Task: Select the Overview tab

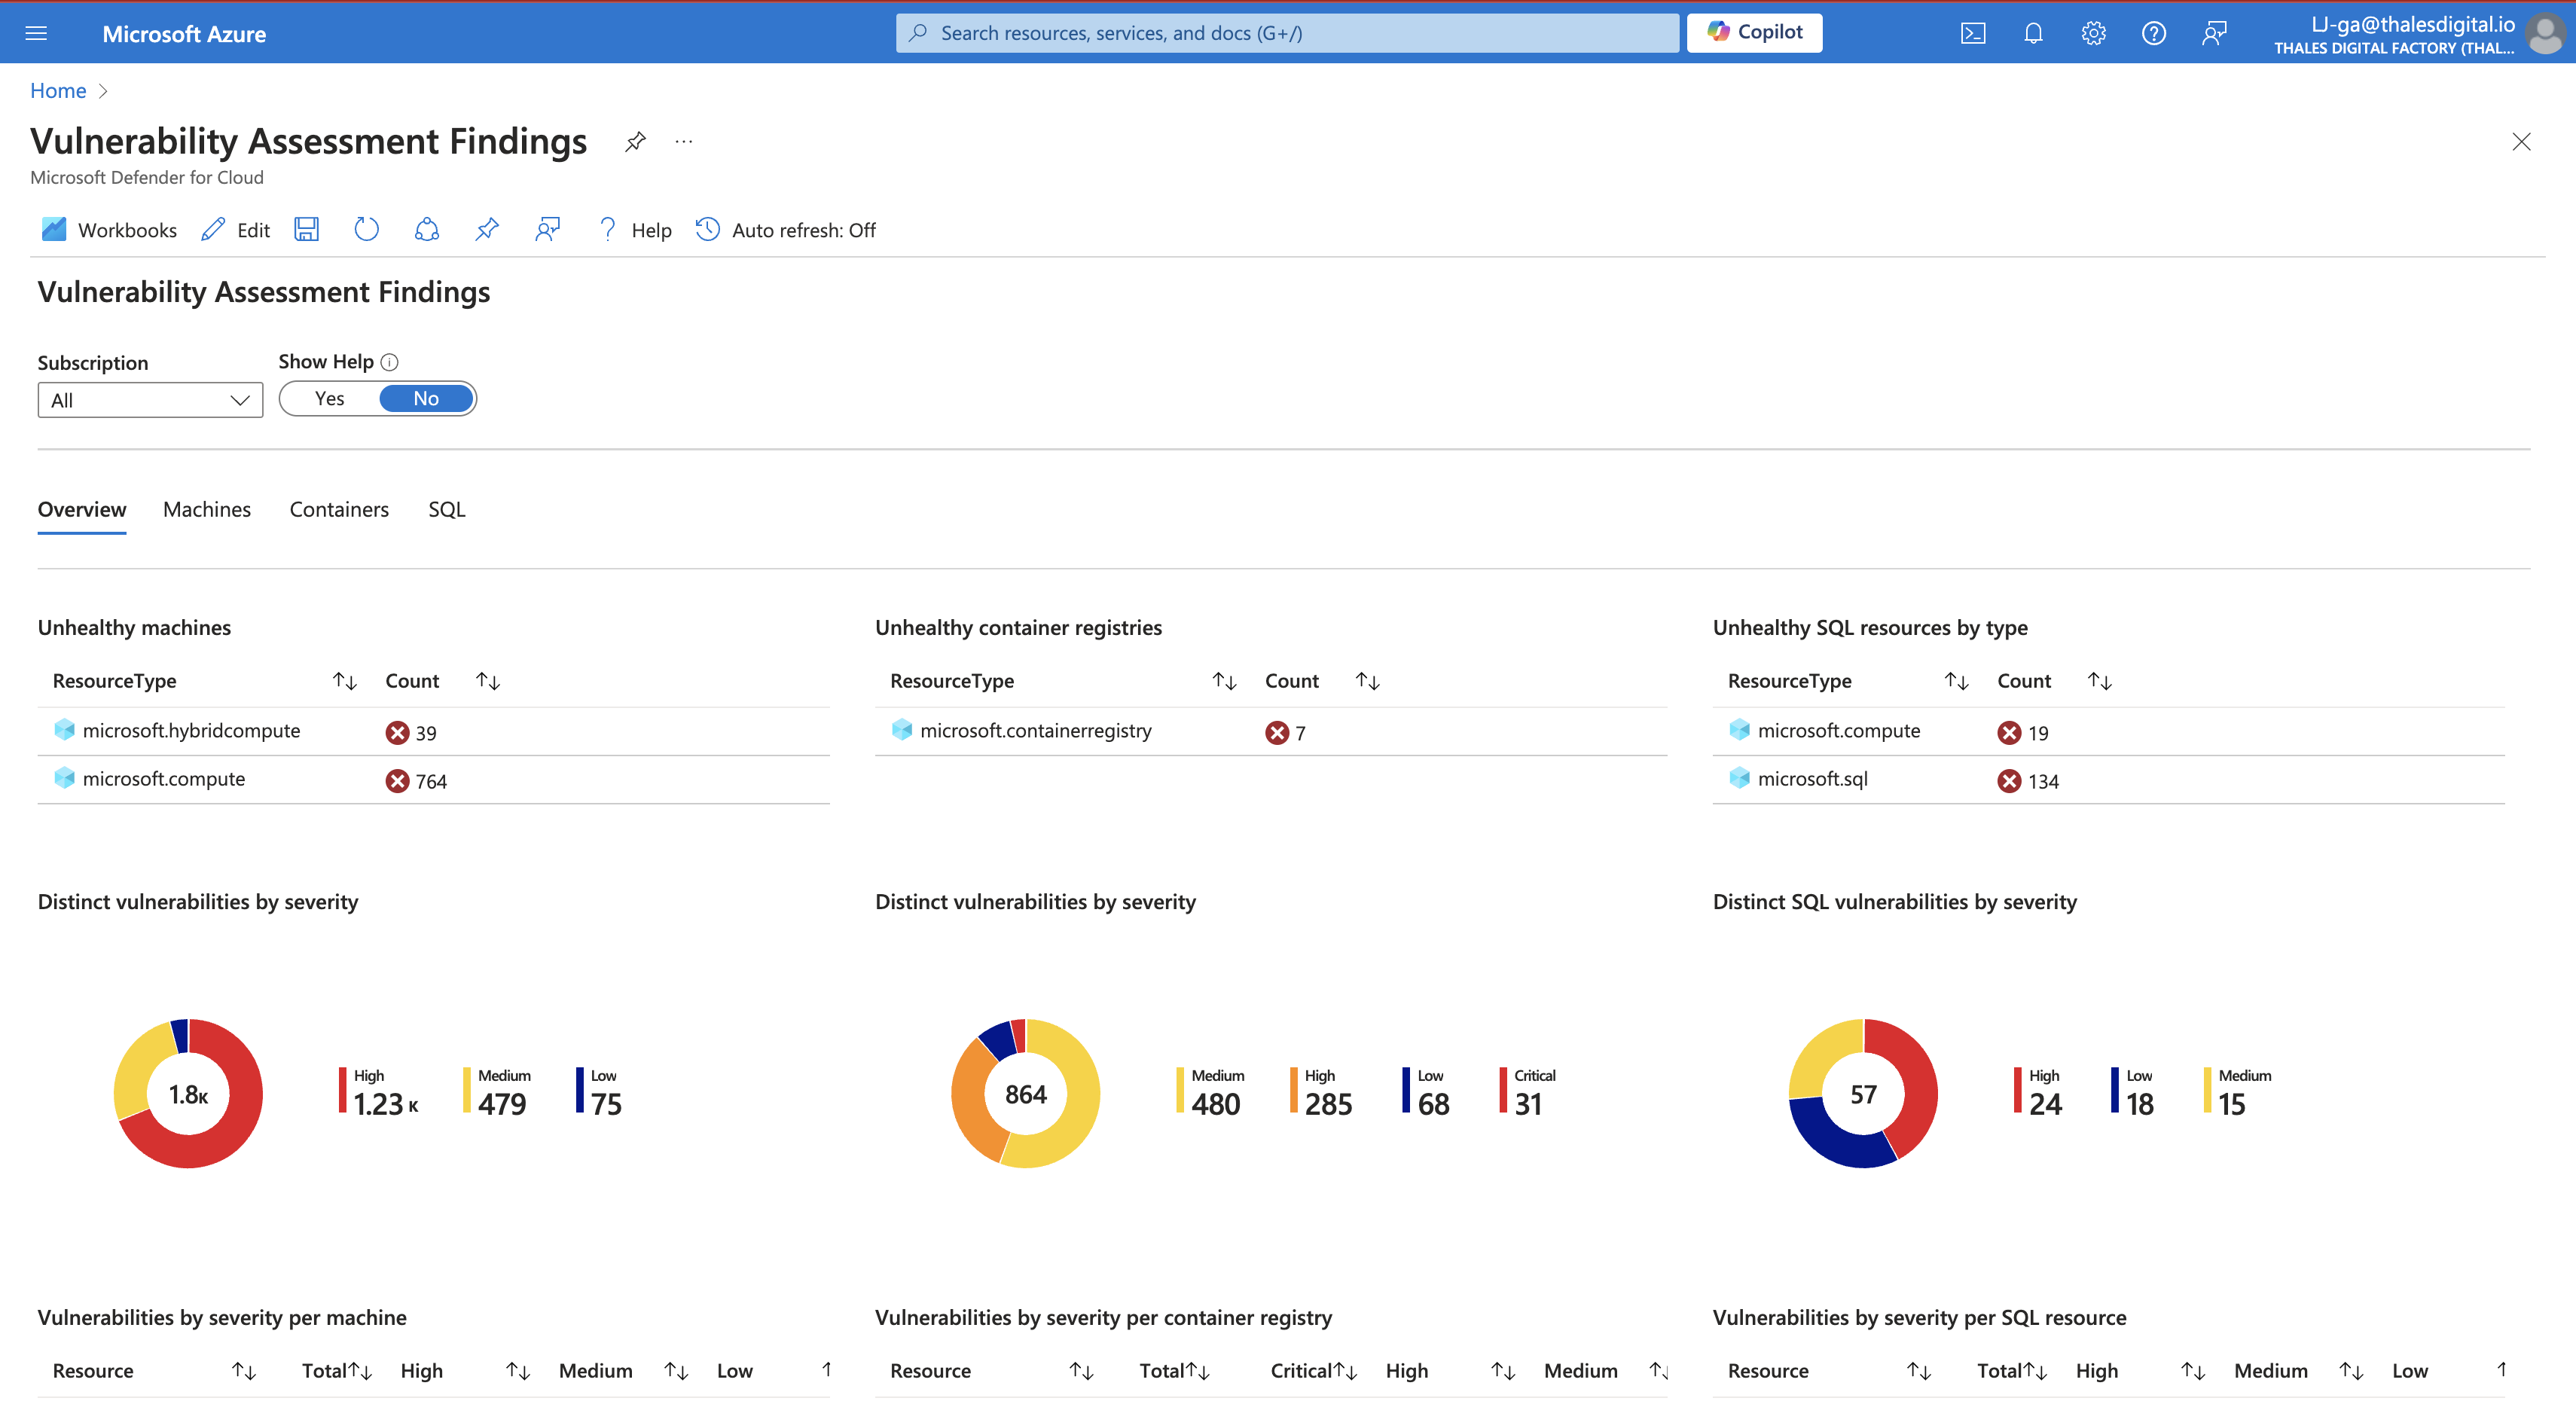Action: pyautogui.click(x=82, y=509)
